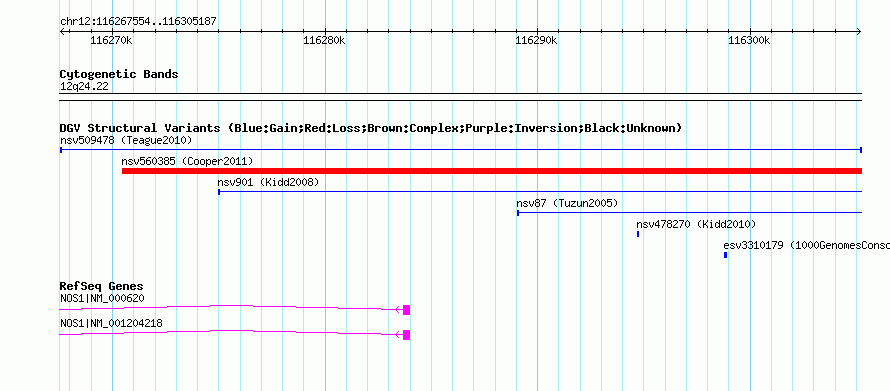Screen dimensions: 890x391
Task: Click the magenta exon block of NOS1 NM_000620
Action: [406, 310]
